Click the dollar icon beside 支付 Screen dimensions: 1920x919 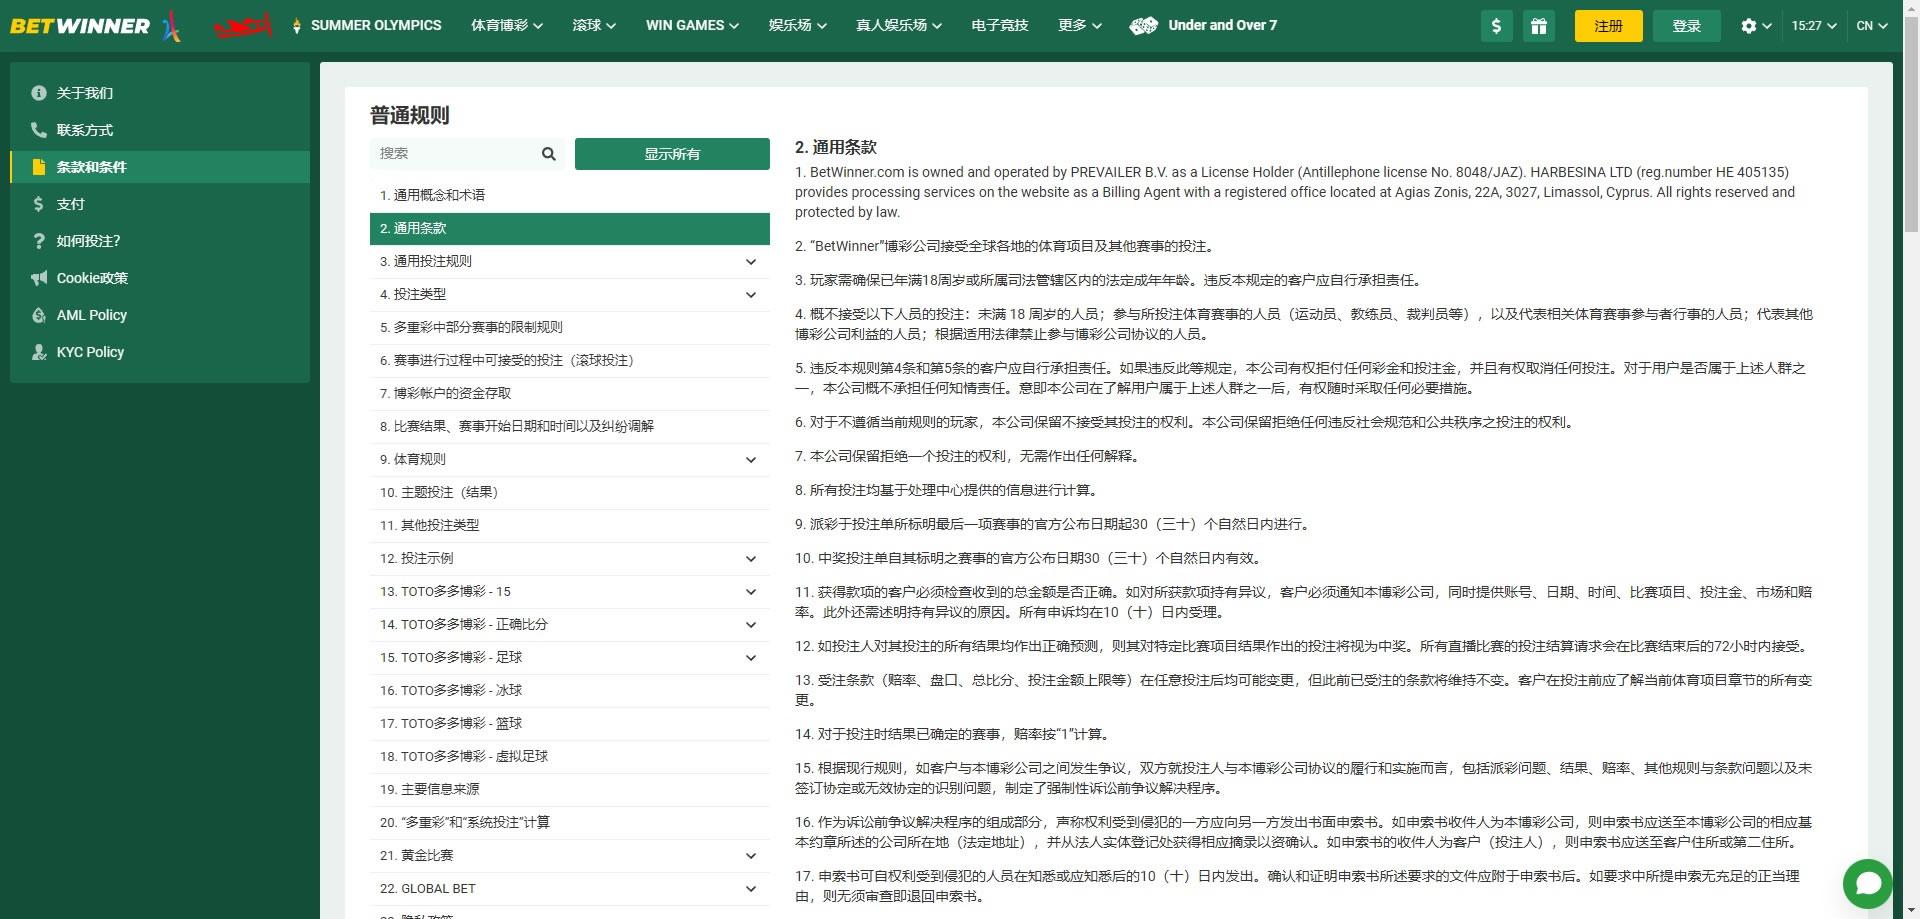[x=39, y=204]
